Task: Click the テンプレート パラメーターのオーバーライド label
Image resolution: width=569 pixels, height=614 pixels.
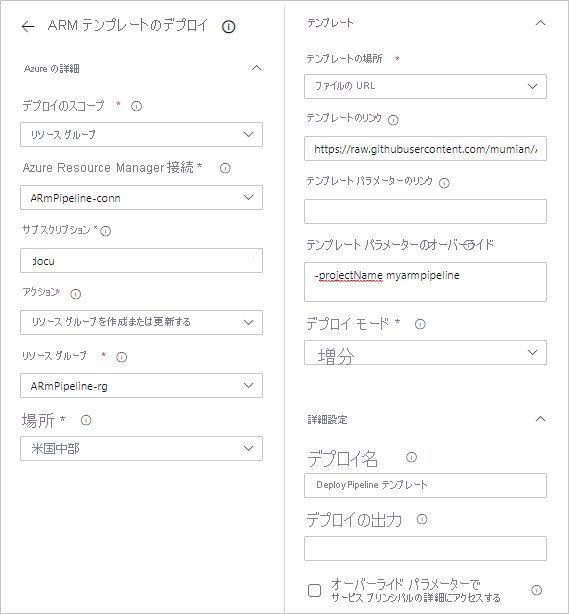Action: pos(400,245)
